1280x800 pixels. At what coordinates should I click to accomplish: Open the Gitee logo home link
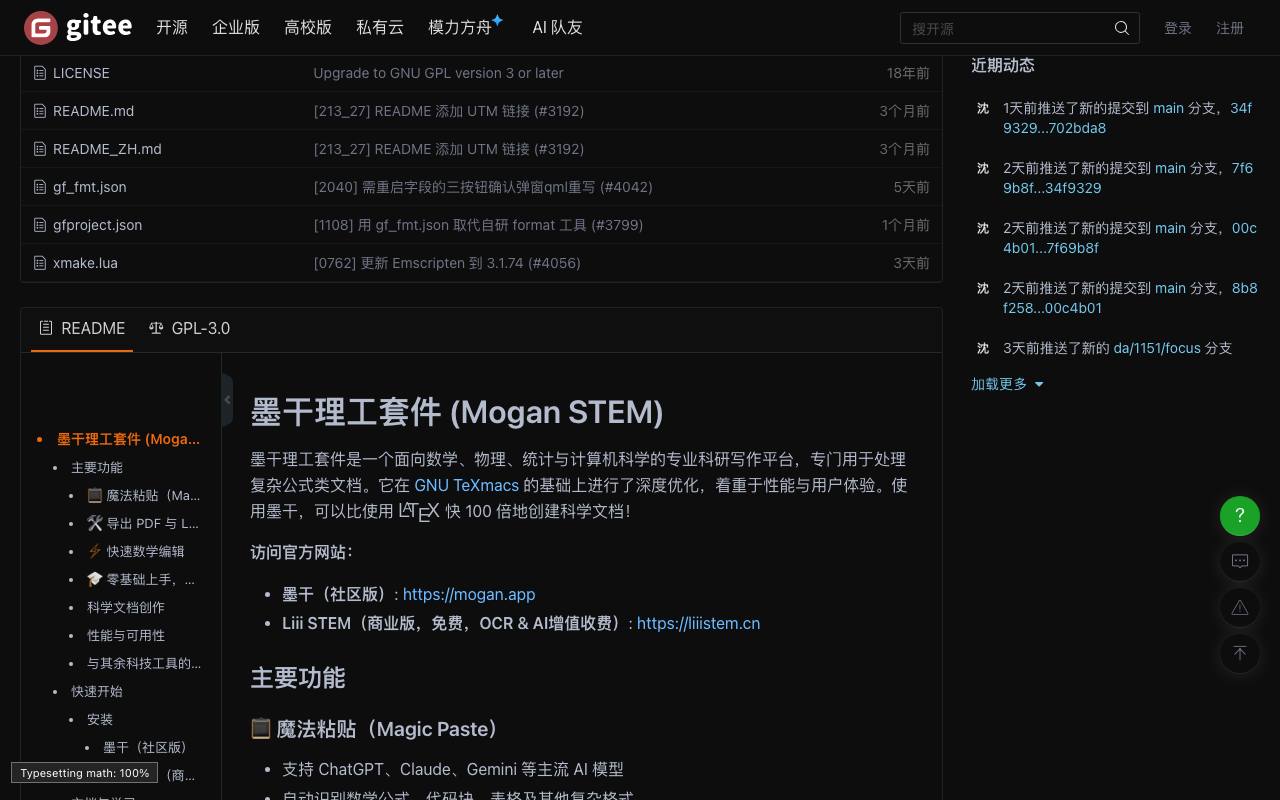78,28
